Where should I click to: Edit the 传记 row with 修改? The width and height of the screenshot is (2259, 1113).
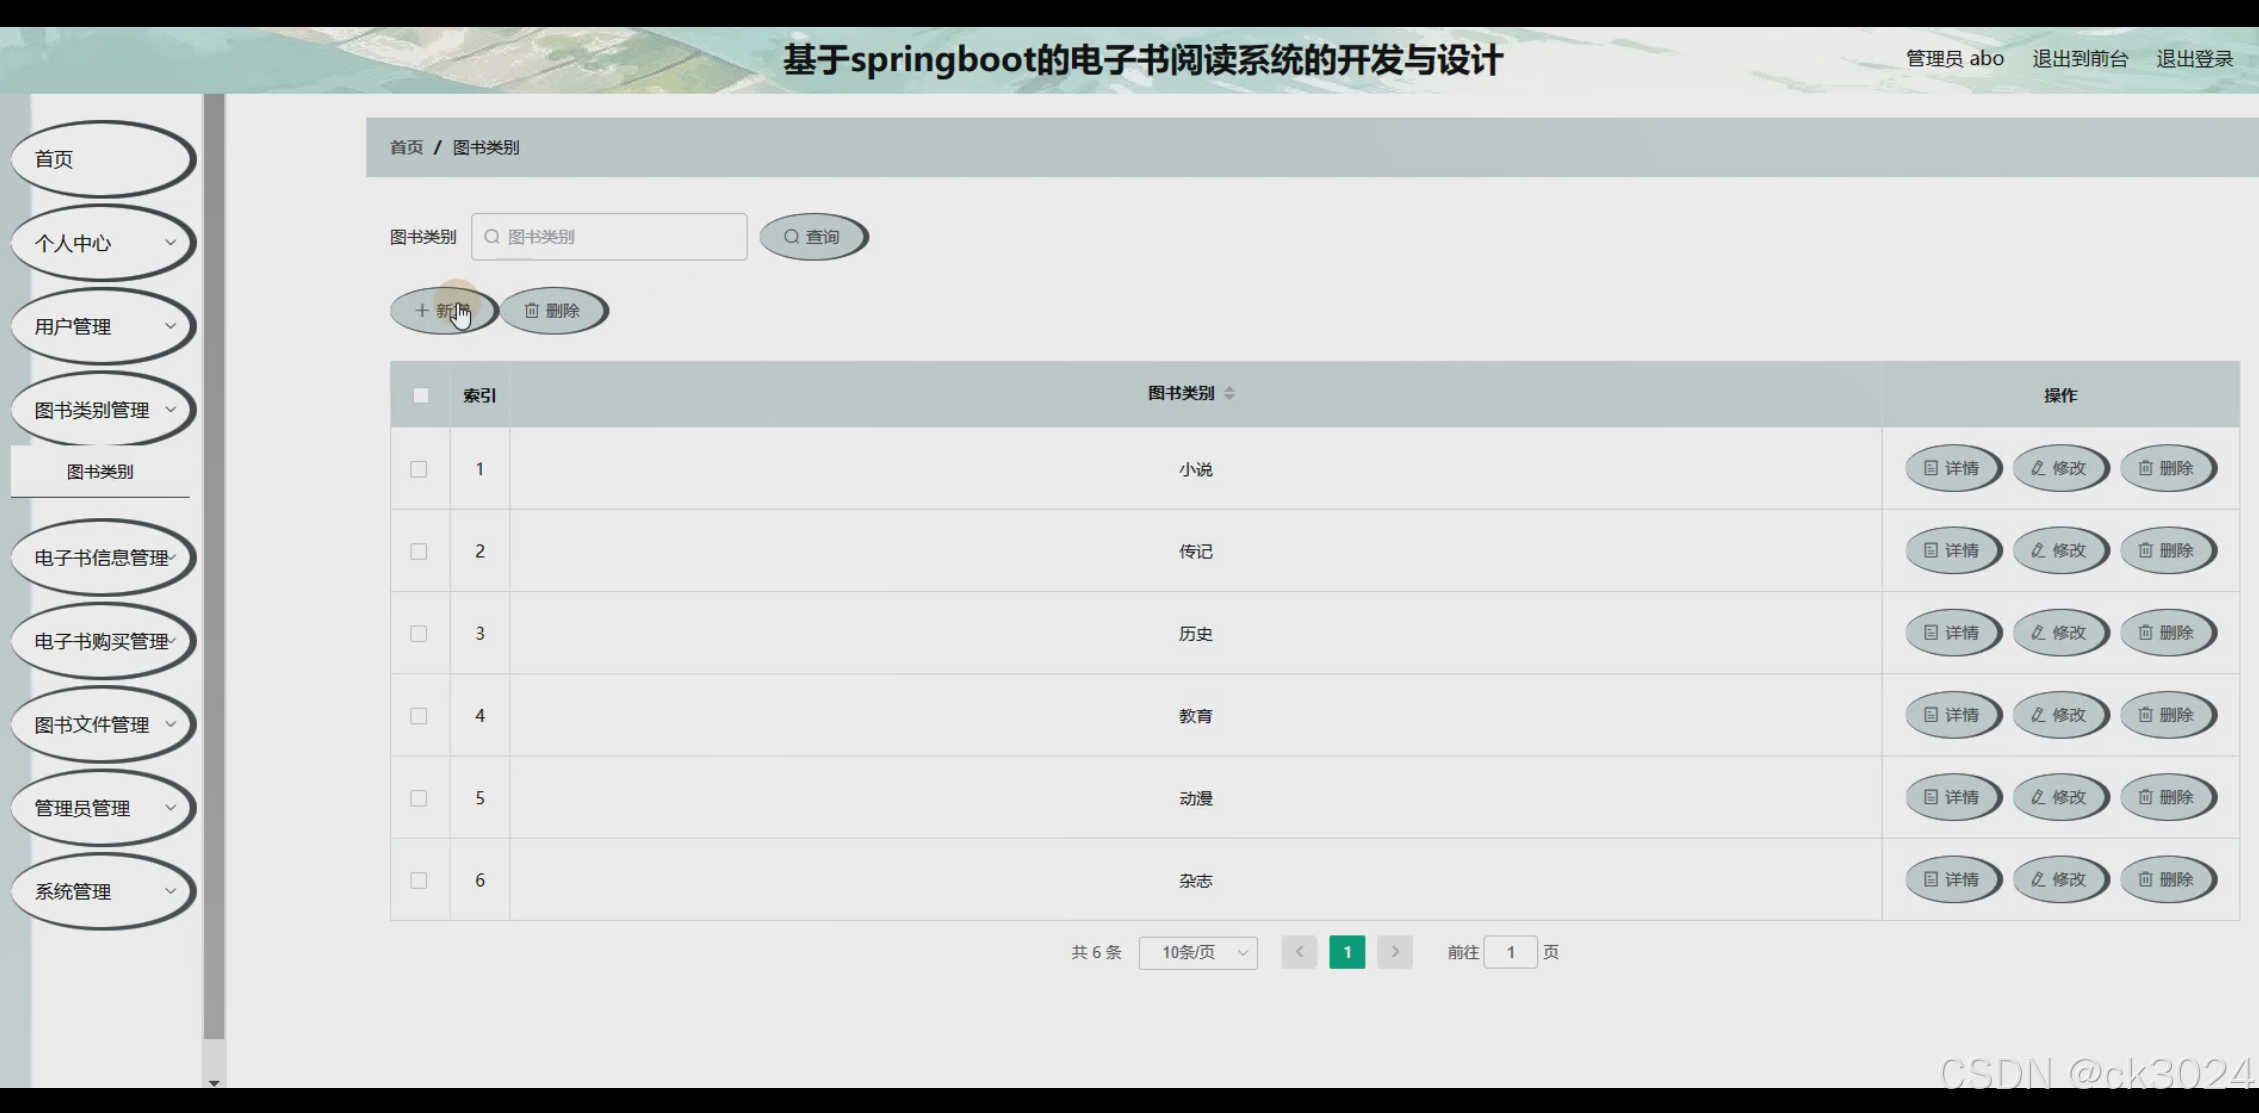coord(2060,551)
